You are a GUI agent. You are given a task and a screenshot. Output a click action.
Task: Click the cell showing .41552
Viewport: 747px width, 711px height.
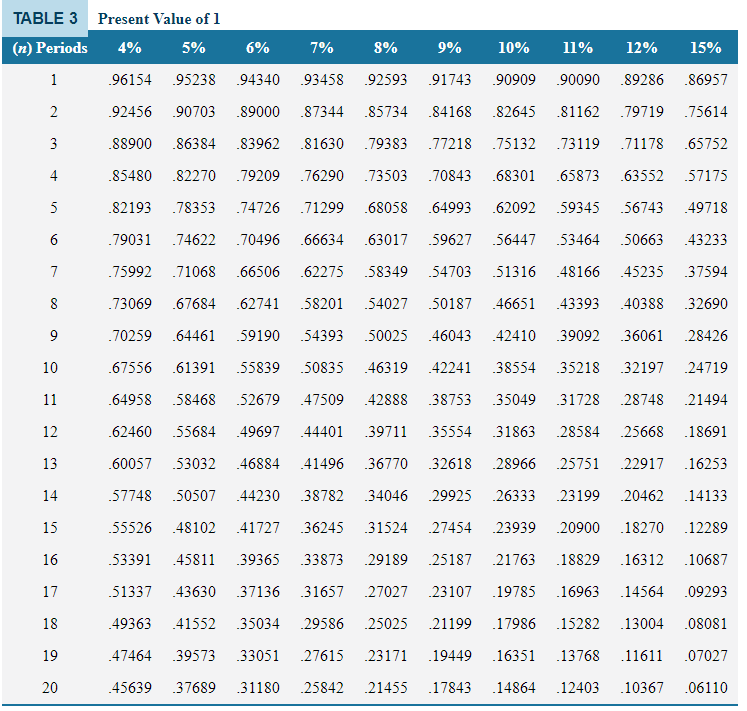point(193,624)
